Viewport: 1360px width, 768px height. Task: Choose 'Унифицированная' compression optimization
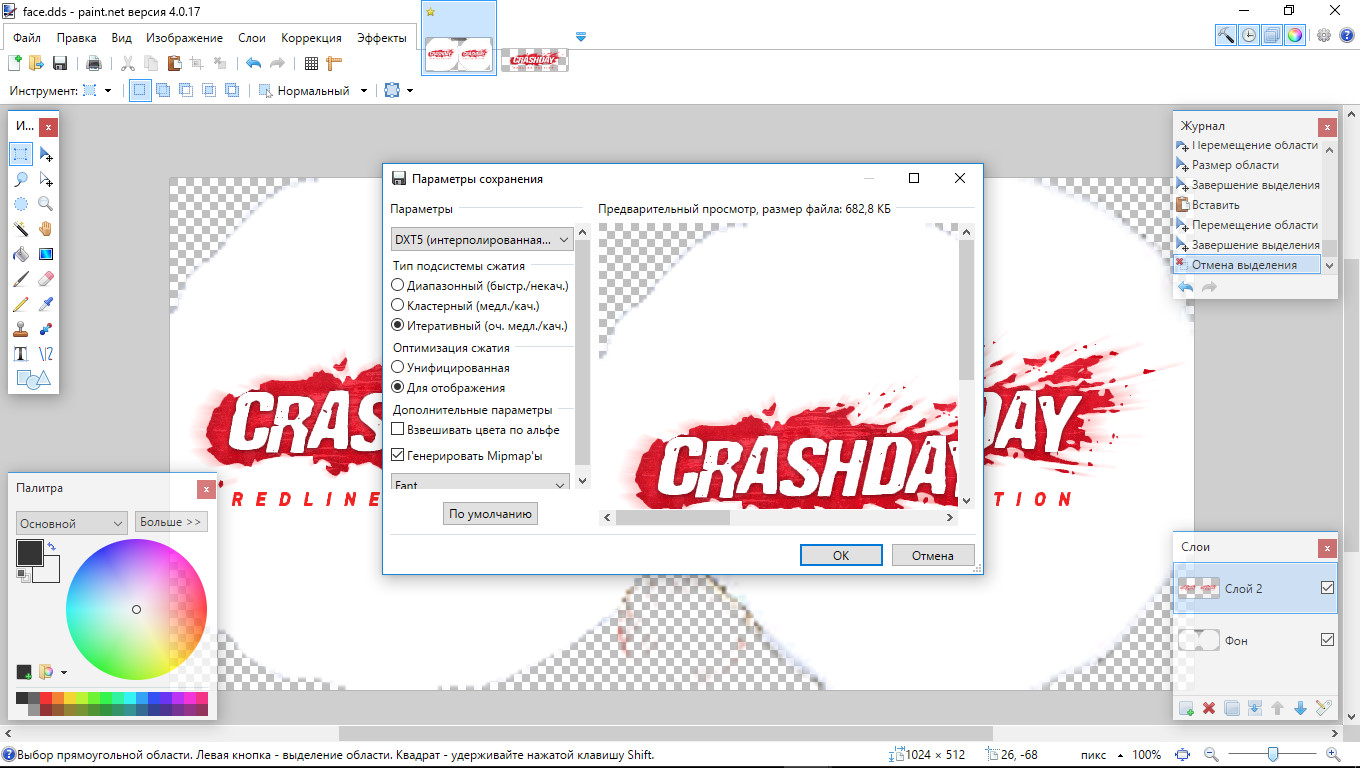(x=450, y=368)
